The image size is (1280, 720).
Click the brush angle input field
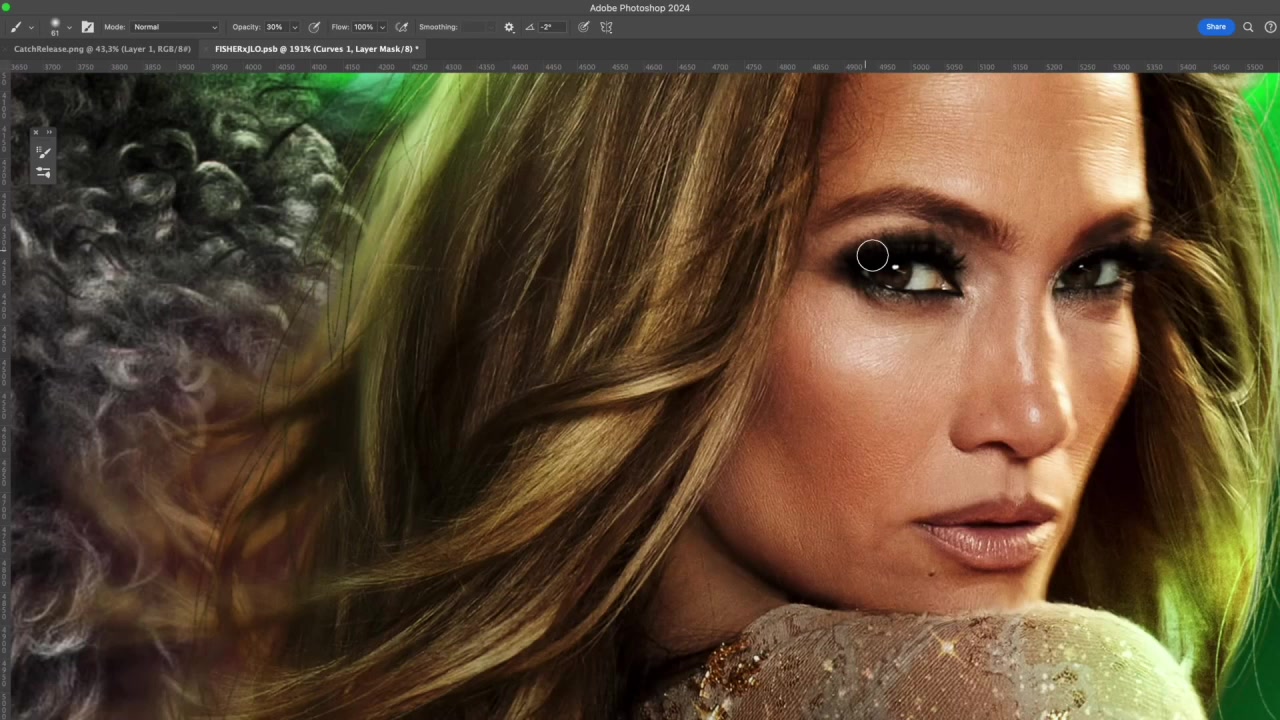coord(550,27)
